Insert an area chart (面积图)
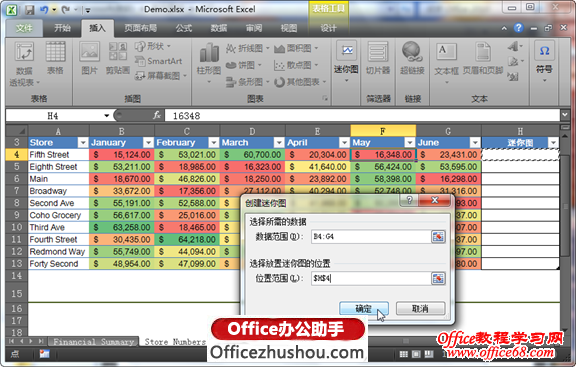Image resolution: width=576 pixels, height=367 pixels. click(296, 48)
